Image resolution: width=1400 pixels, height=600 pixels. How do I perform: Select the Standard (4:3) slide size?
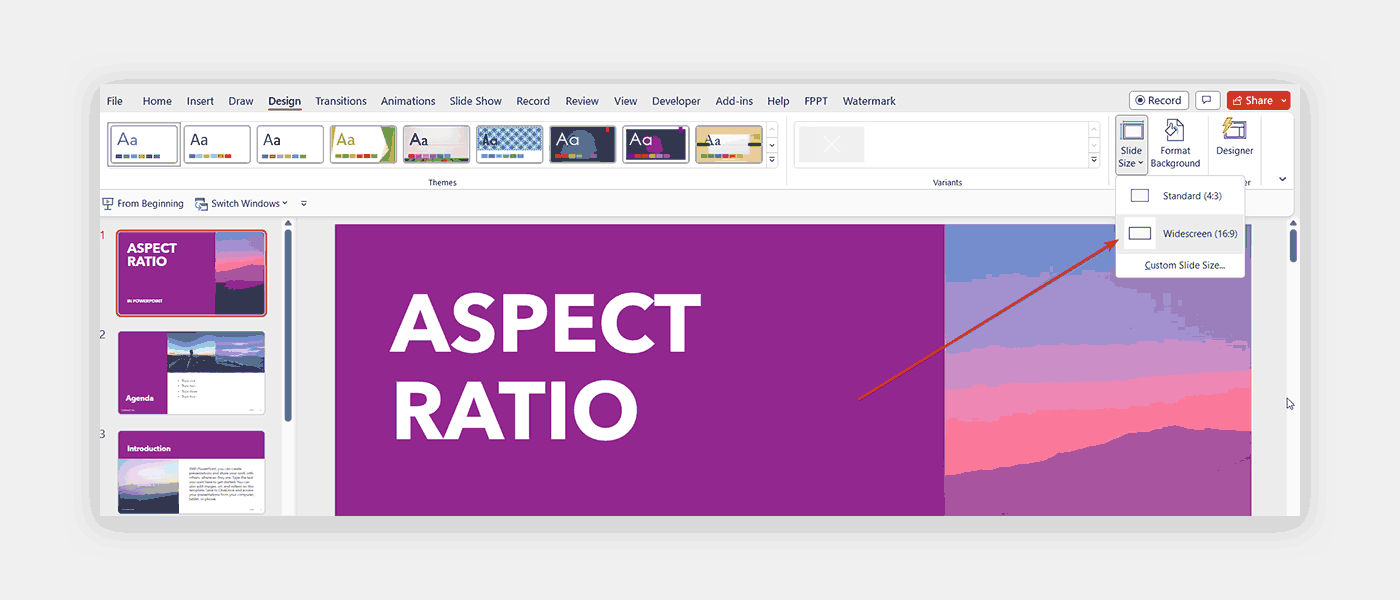1180,196
